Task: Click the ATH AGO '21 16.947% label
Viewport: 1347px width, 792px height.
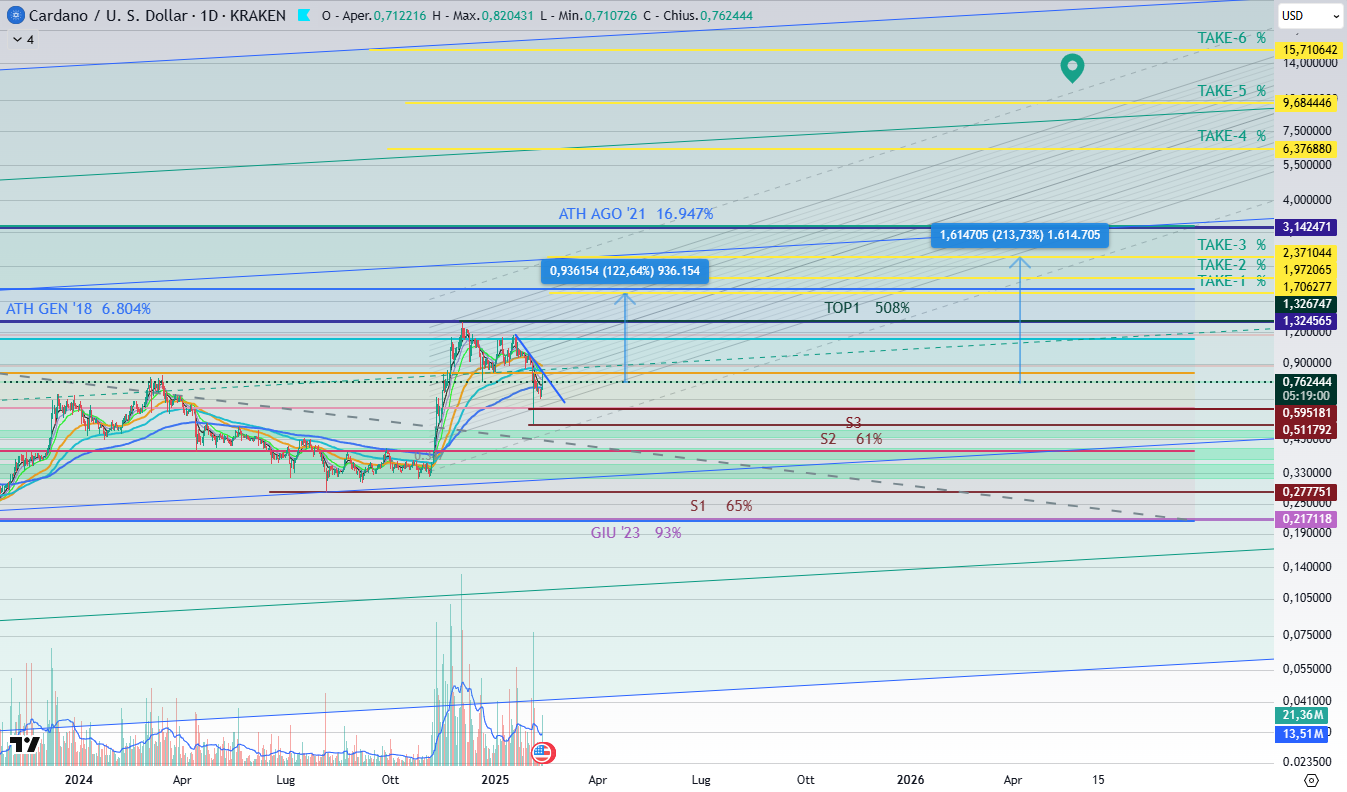Action: 636,214
